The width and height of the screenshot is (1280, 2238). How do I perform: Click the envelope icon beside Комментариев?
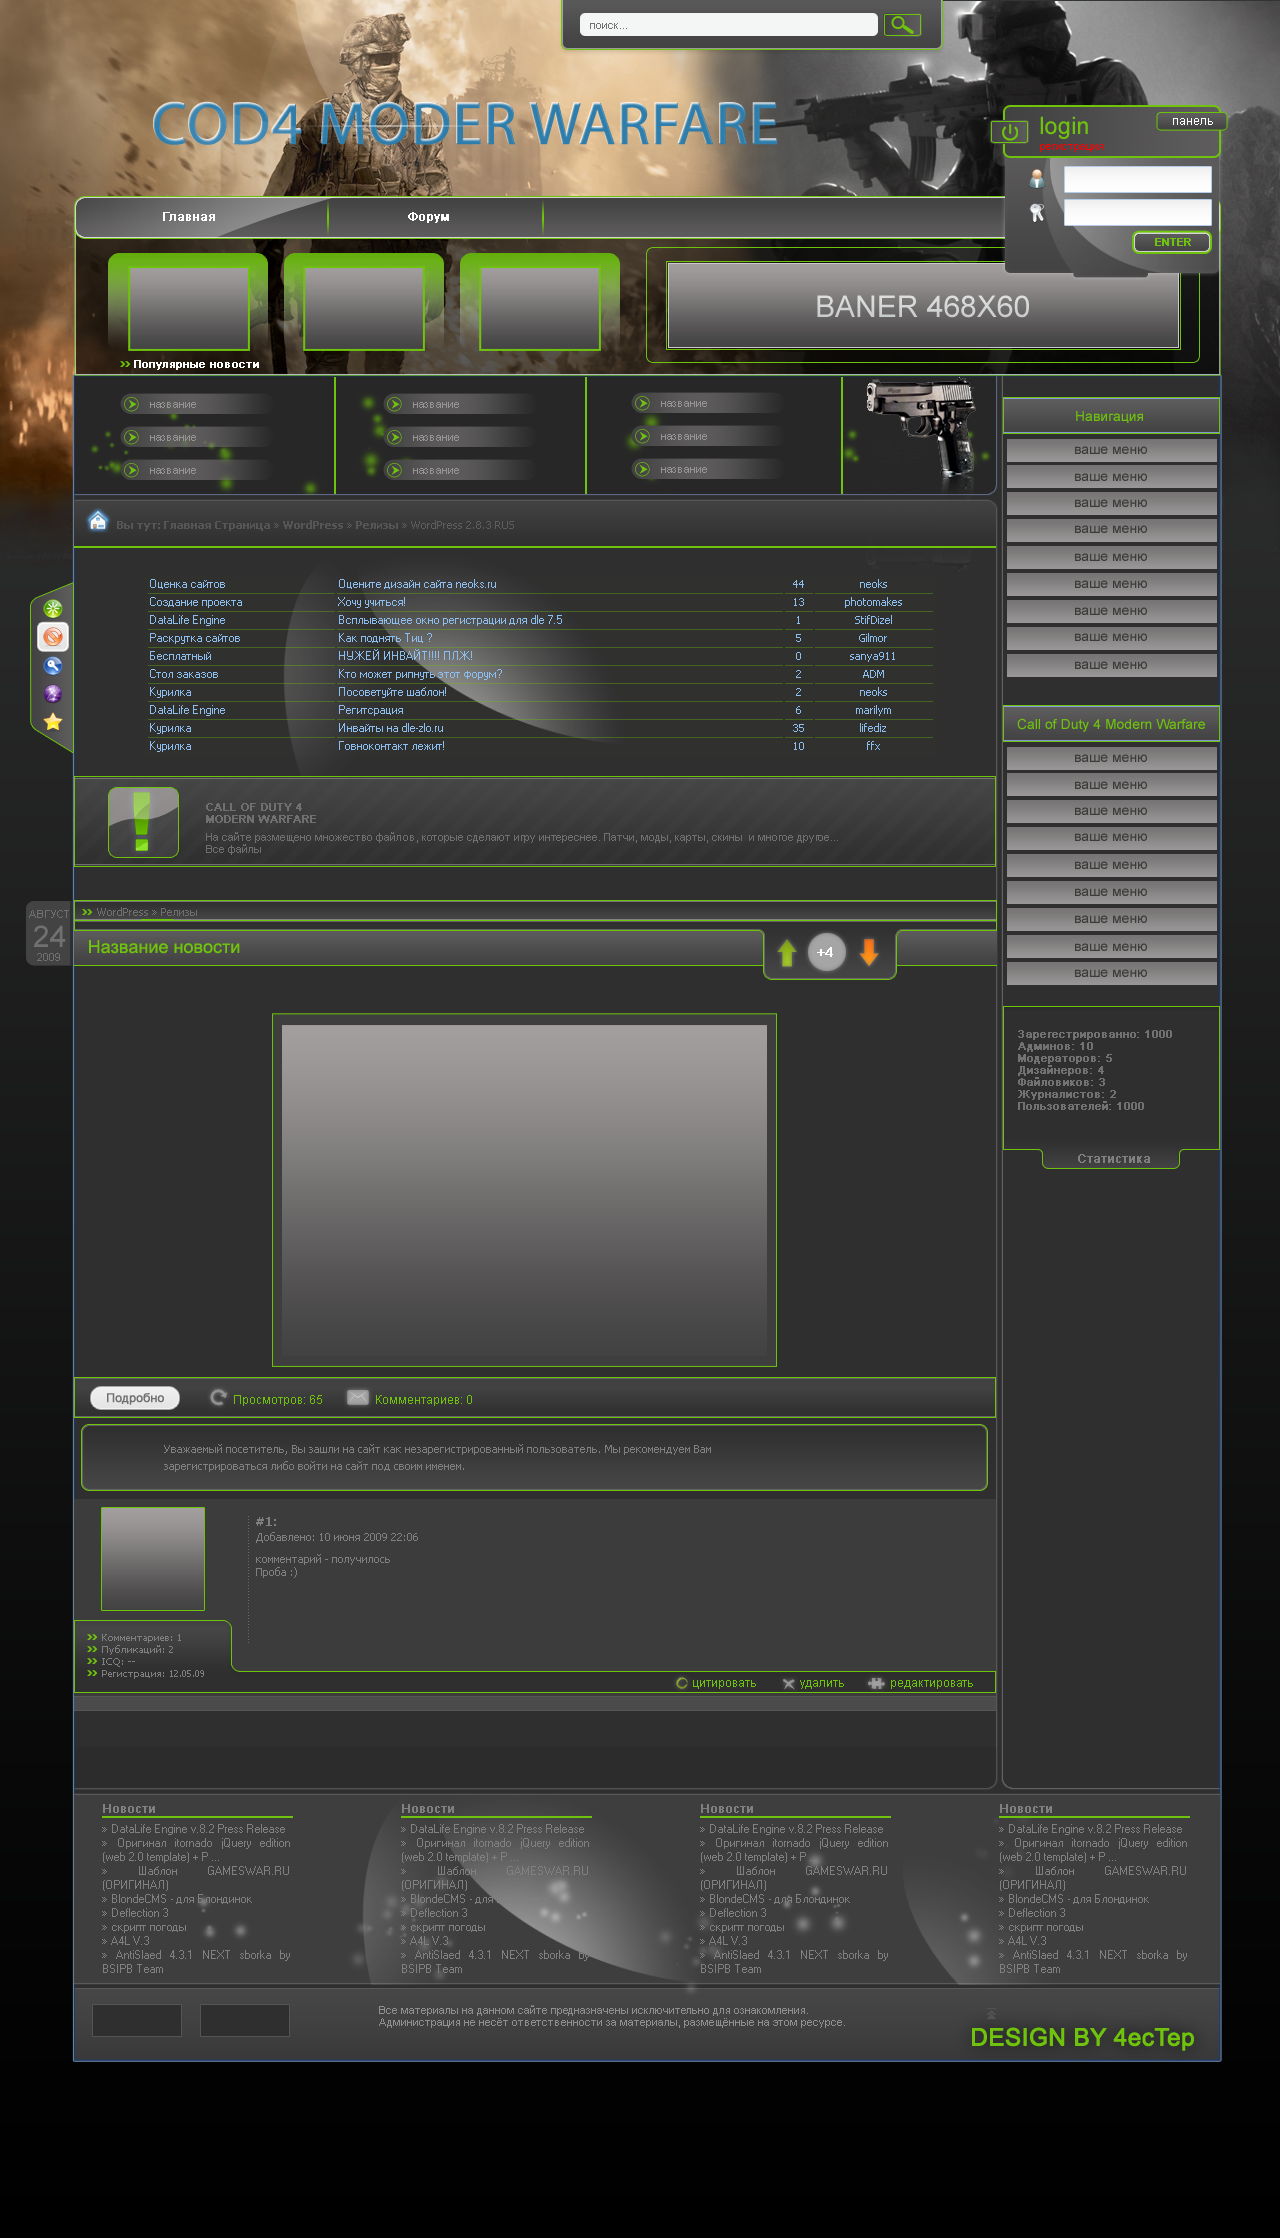coord(358,1398)
